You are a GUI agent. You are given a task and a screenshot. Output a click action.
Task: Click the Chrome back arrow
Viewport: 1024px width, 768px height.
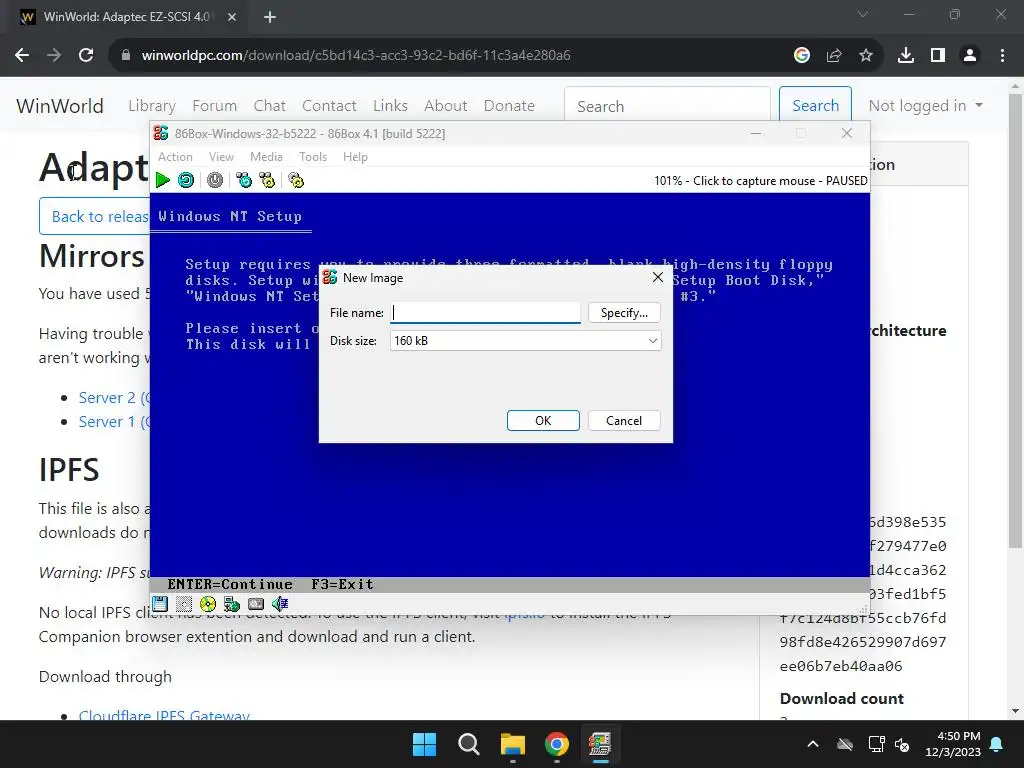[x=22, y=55]
